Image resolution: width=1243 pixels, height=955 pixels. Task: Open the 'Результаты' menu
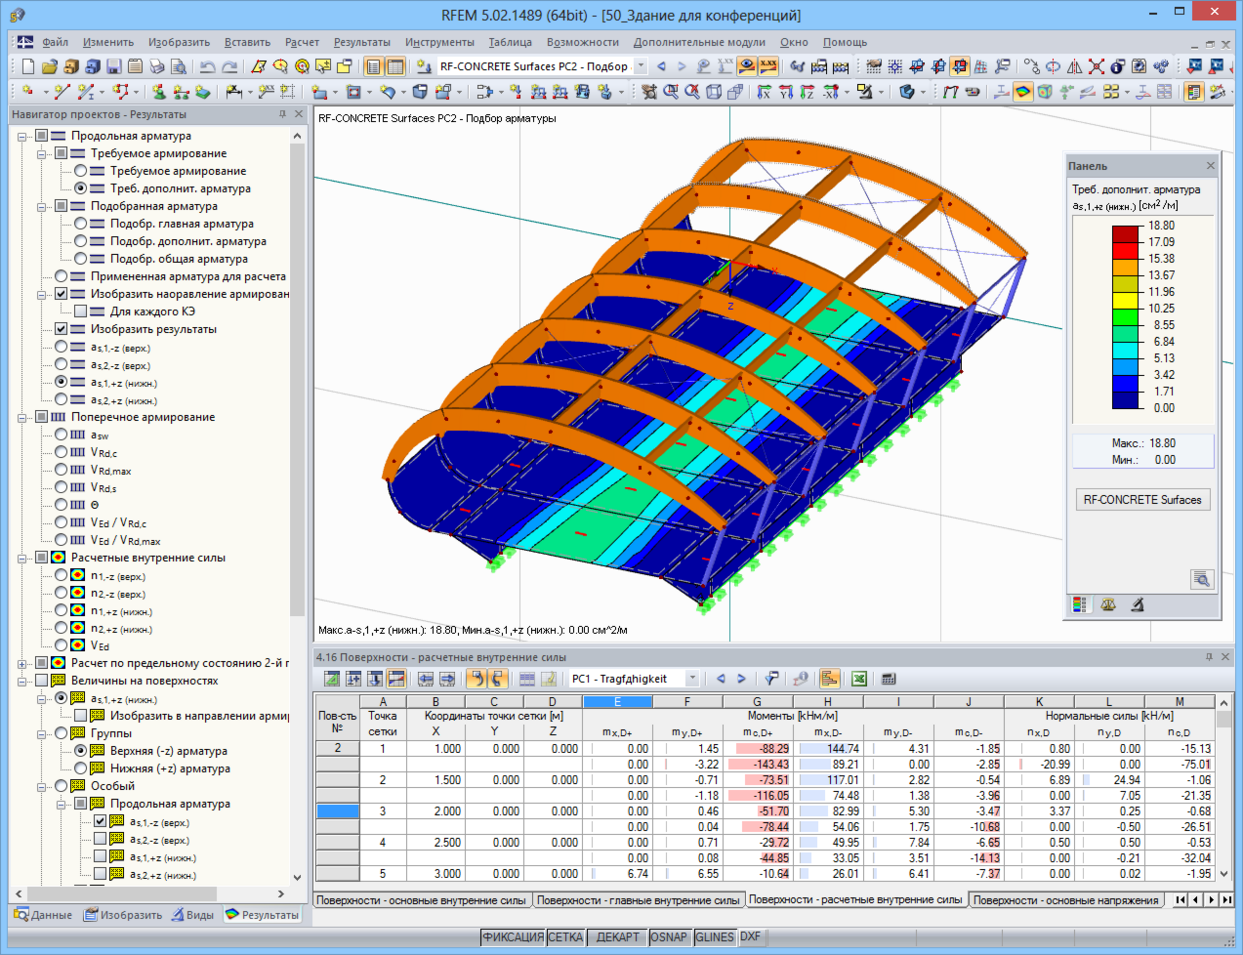coord(361,42)
